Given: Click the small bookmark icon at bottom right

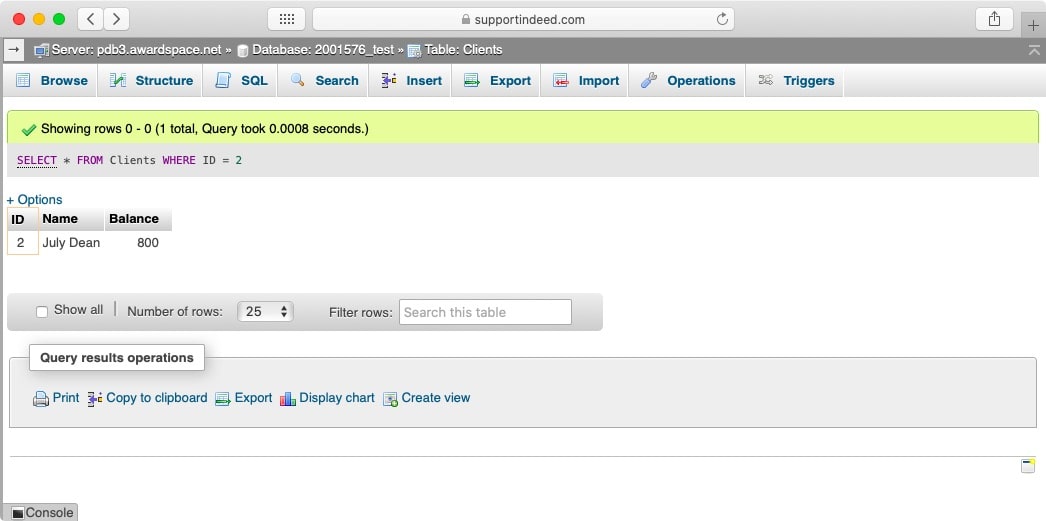Looking at the screenshot, I should click(x=1028, y=466).
